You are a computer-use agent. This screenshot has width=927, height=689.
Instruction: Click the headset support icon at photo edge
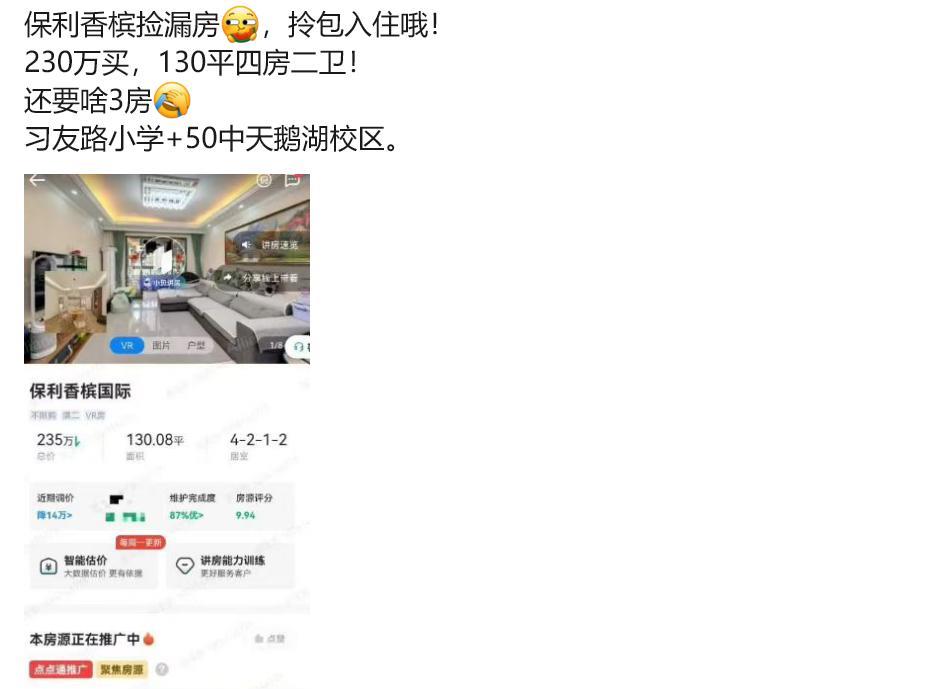(299, 347)
